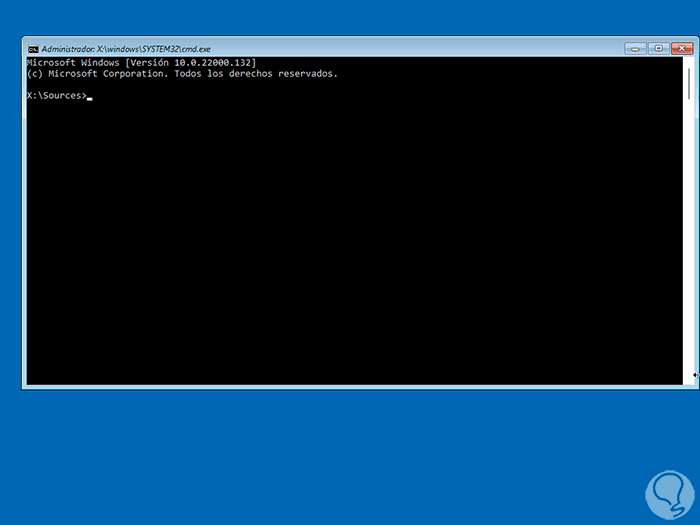
Task: Click the vertical scrollbar thumb in console
Action: tap(689, 83)
